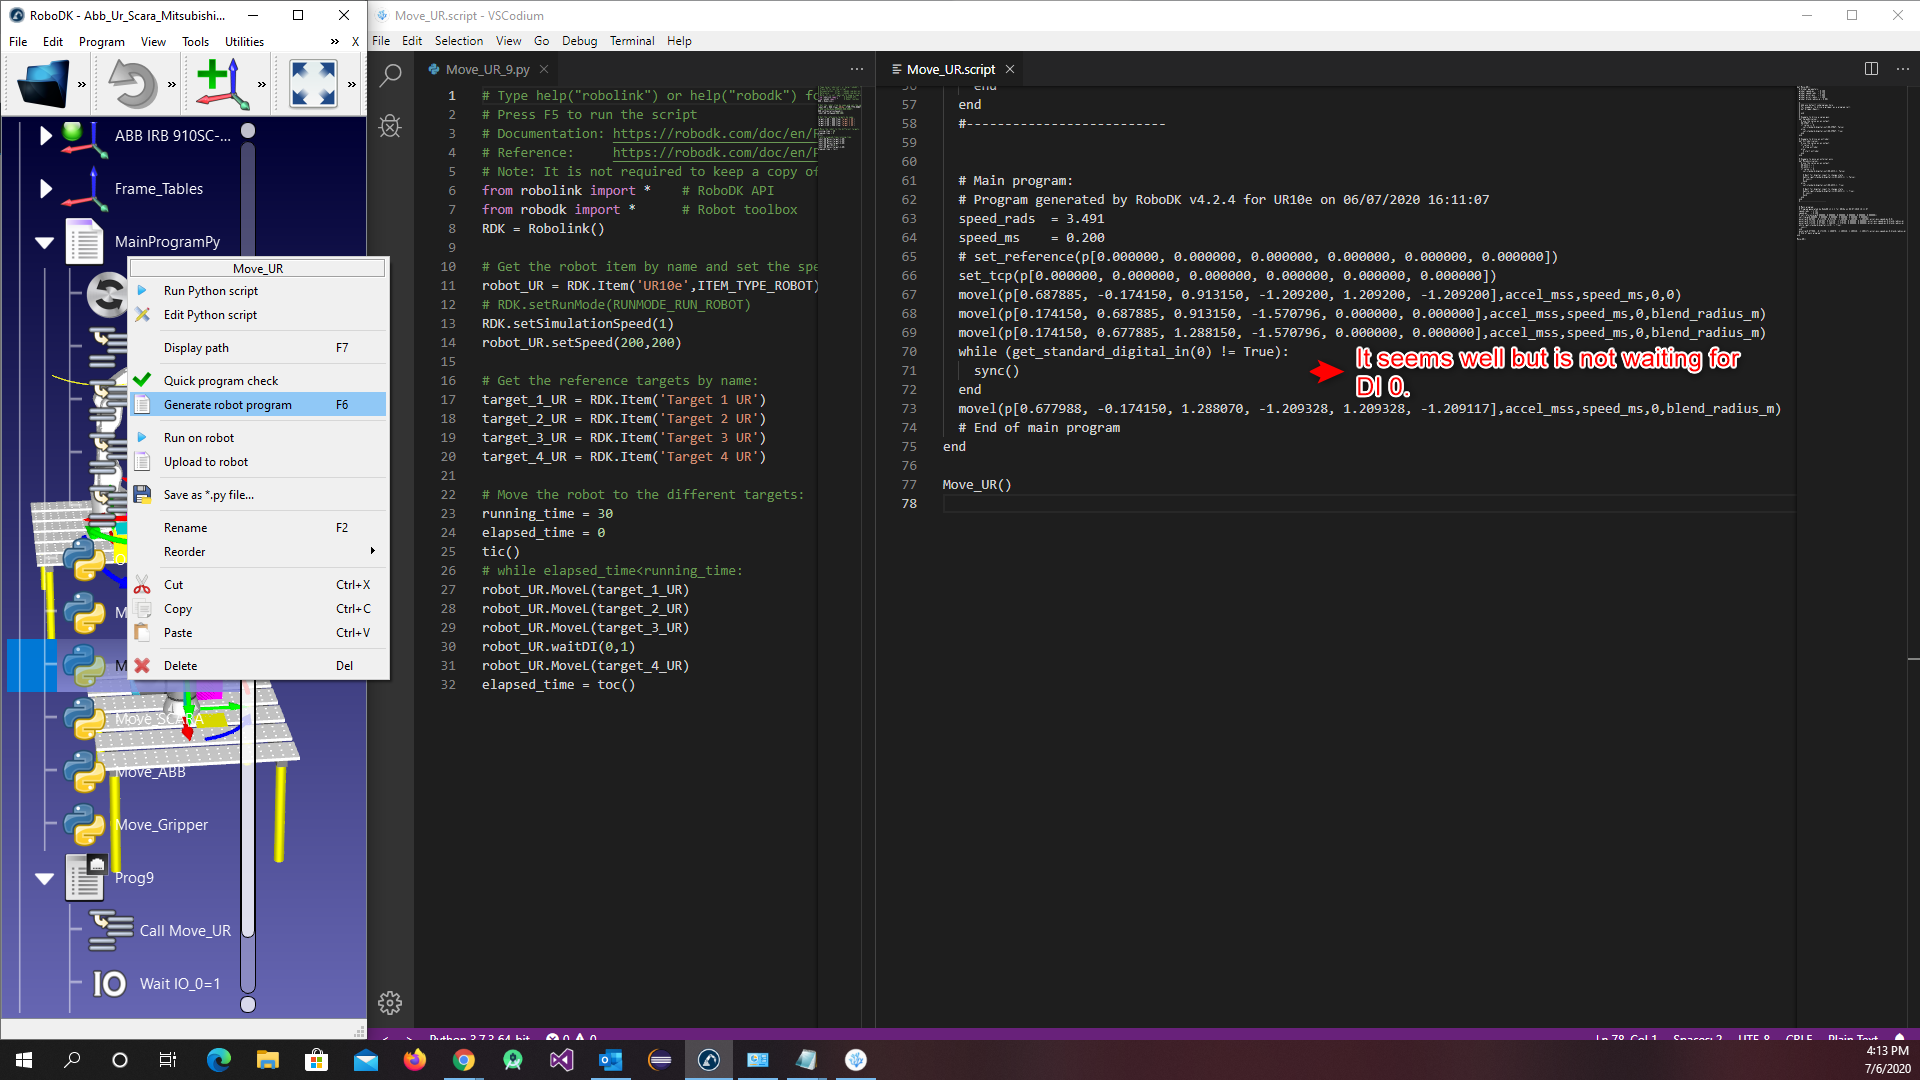Open Firefox from the Windows taskbar

[x=415, y=1060]
